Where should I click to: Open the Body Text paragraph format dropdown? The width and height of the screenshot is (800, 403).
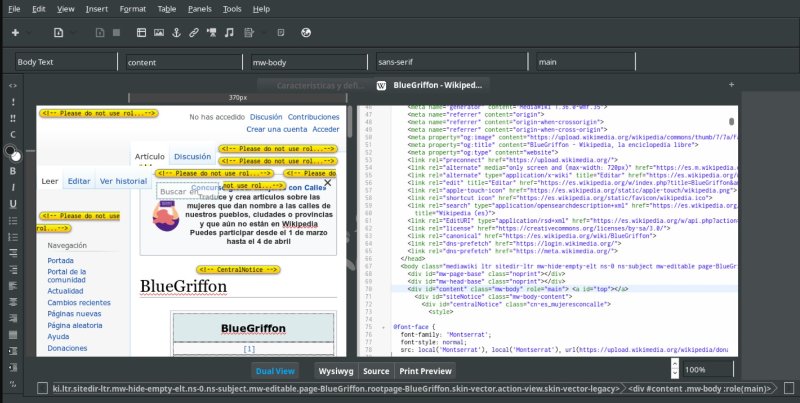tap(64, 62)
